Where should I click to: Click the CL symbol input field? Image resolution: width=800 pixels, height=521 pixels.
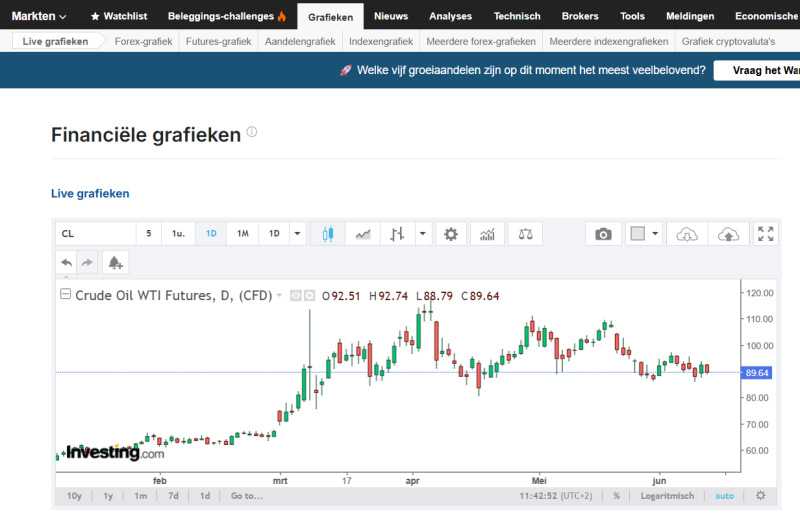tap(95, 234)
